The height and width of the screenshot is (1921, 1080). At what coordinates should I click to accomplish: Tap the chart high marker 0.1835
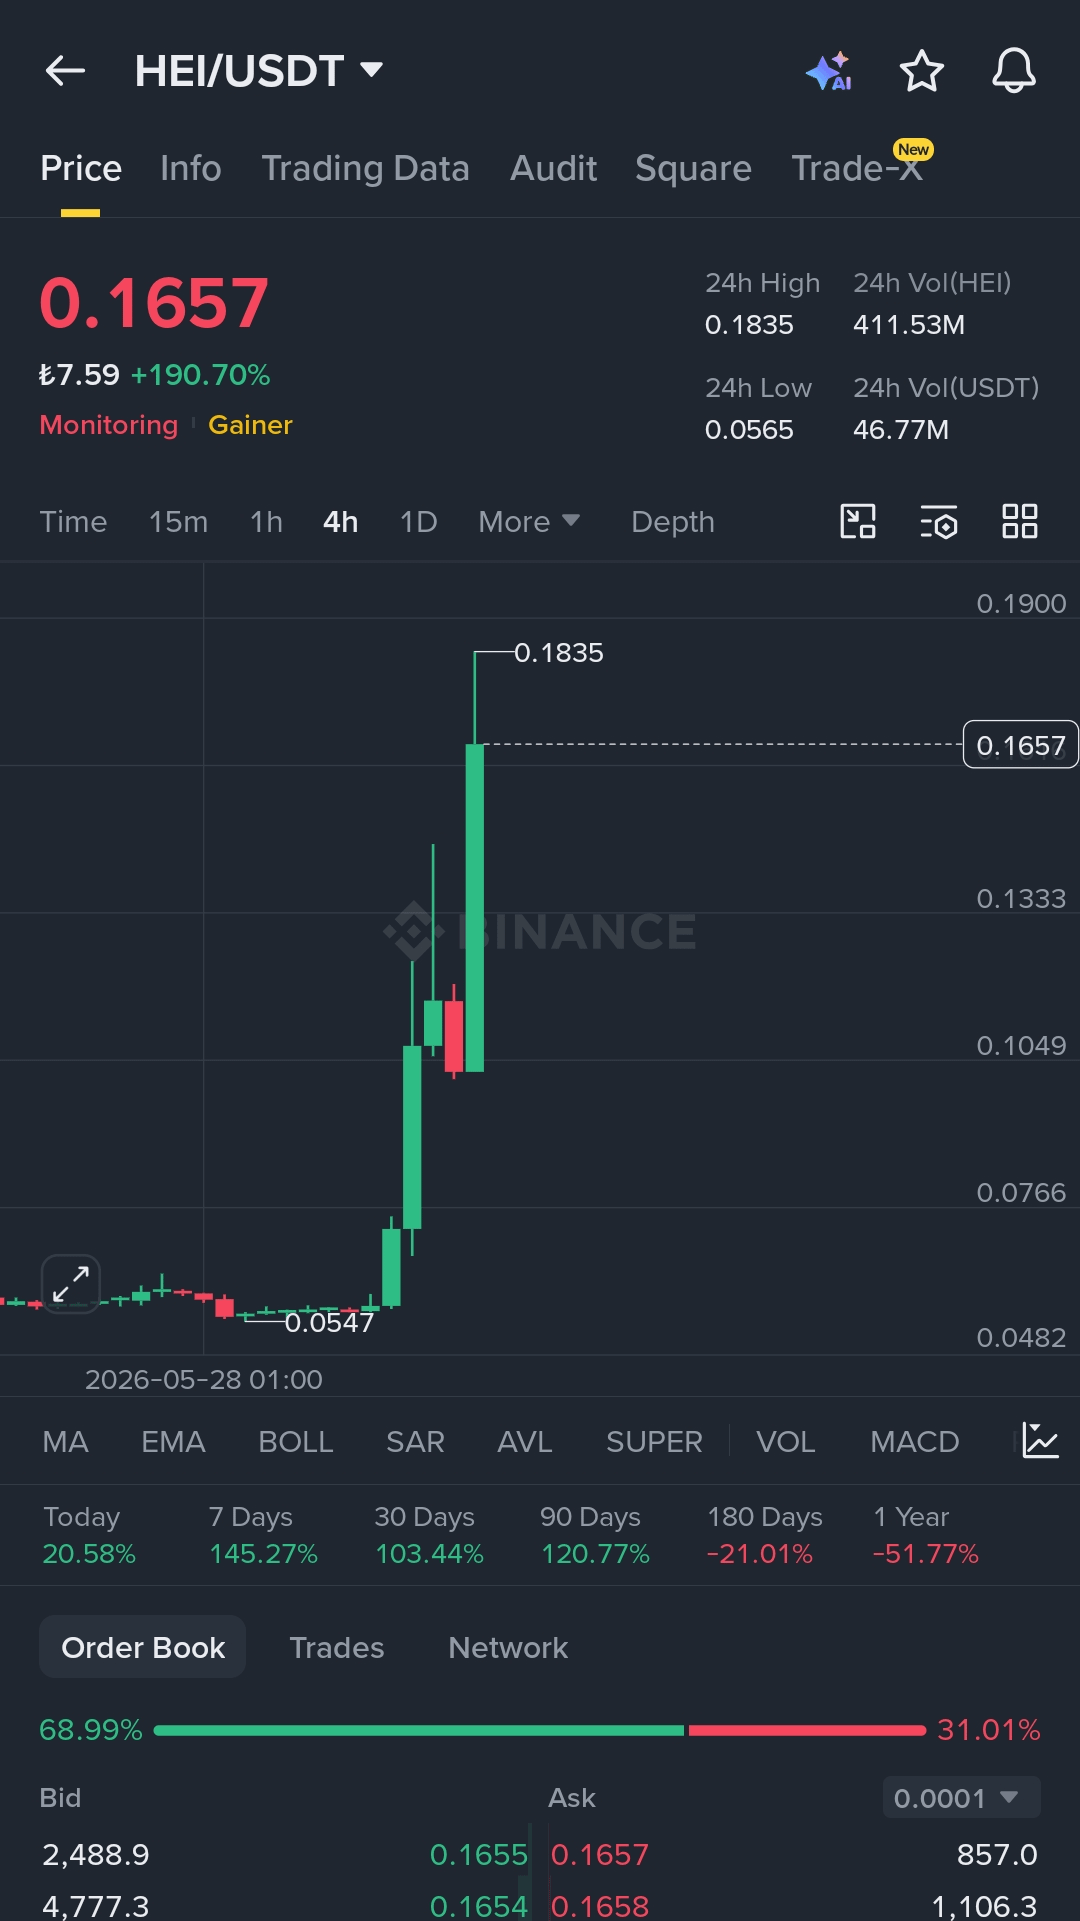pos(558,653)
